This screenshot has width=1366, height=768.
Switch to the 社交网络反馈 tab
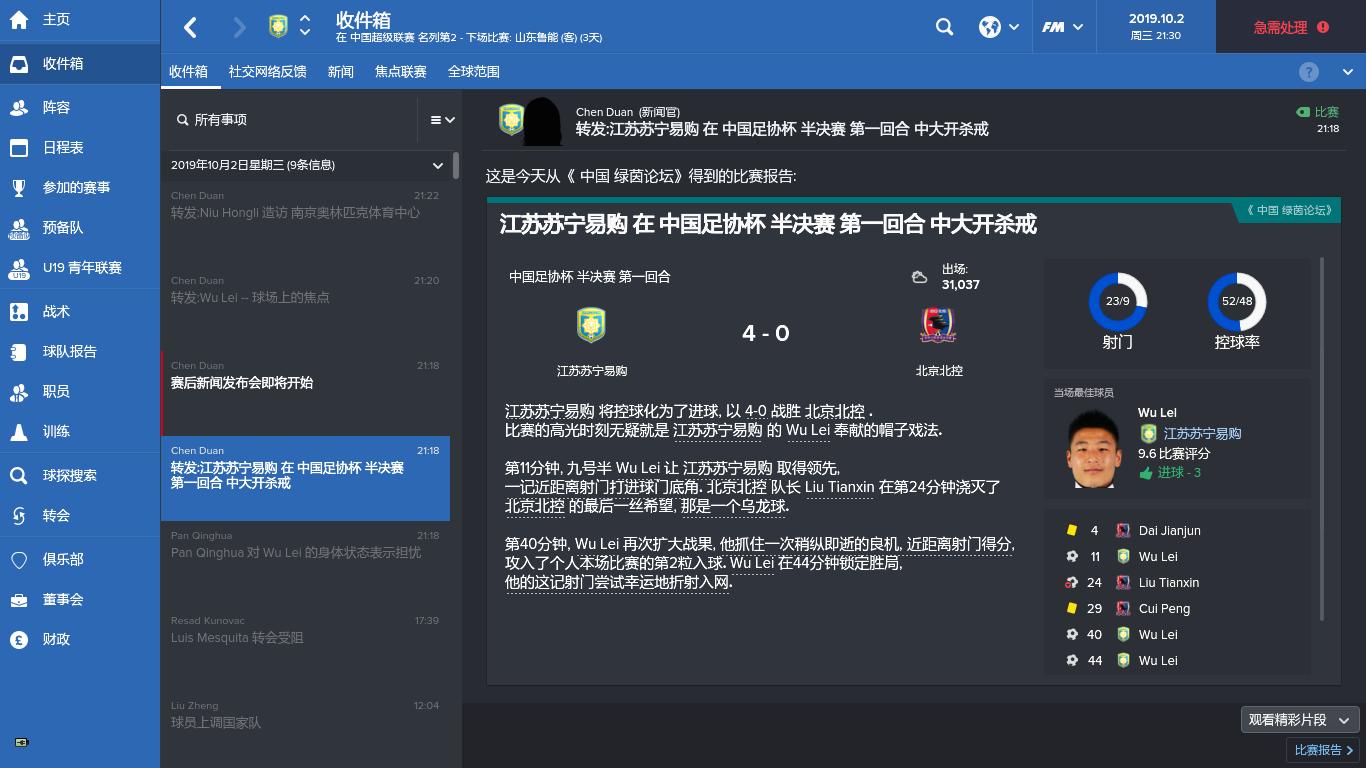tap(266, 71)
